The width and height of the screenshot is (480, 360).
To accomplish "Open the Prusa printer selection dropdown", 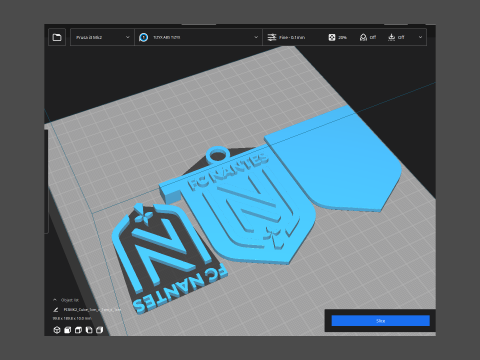I will point(102,37).
